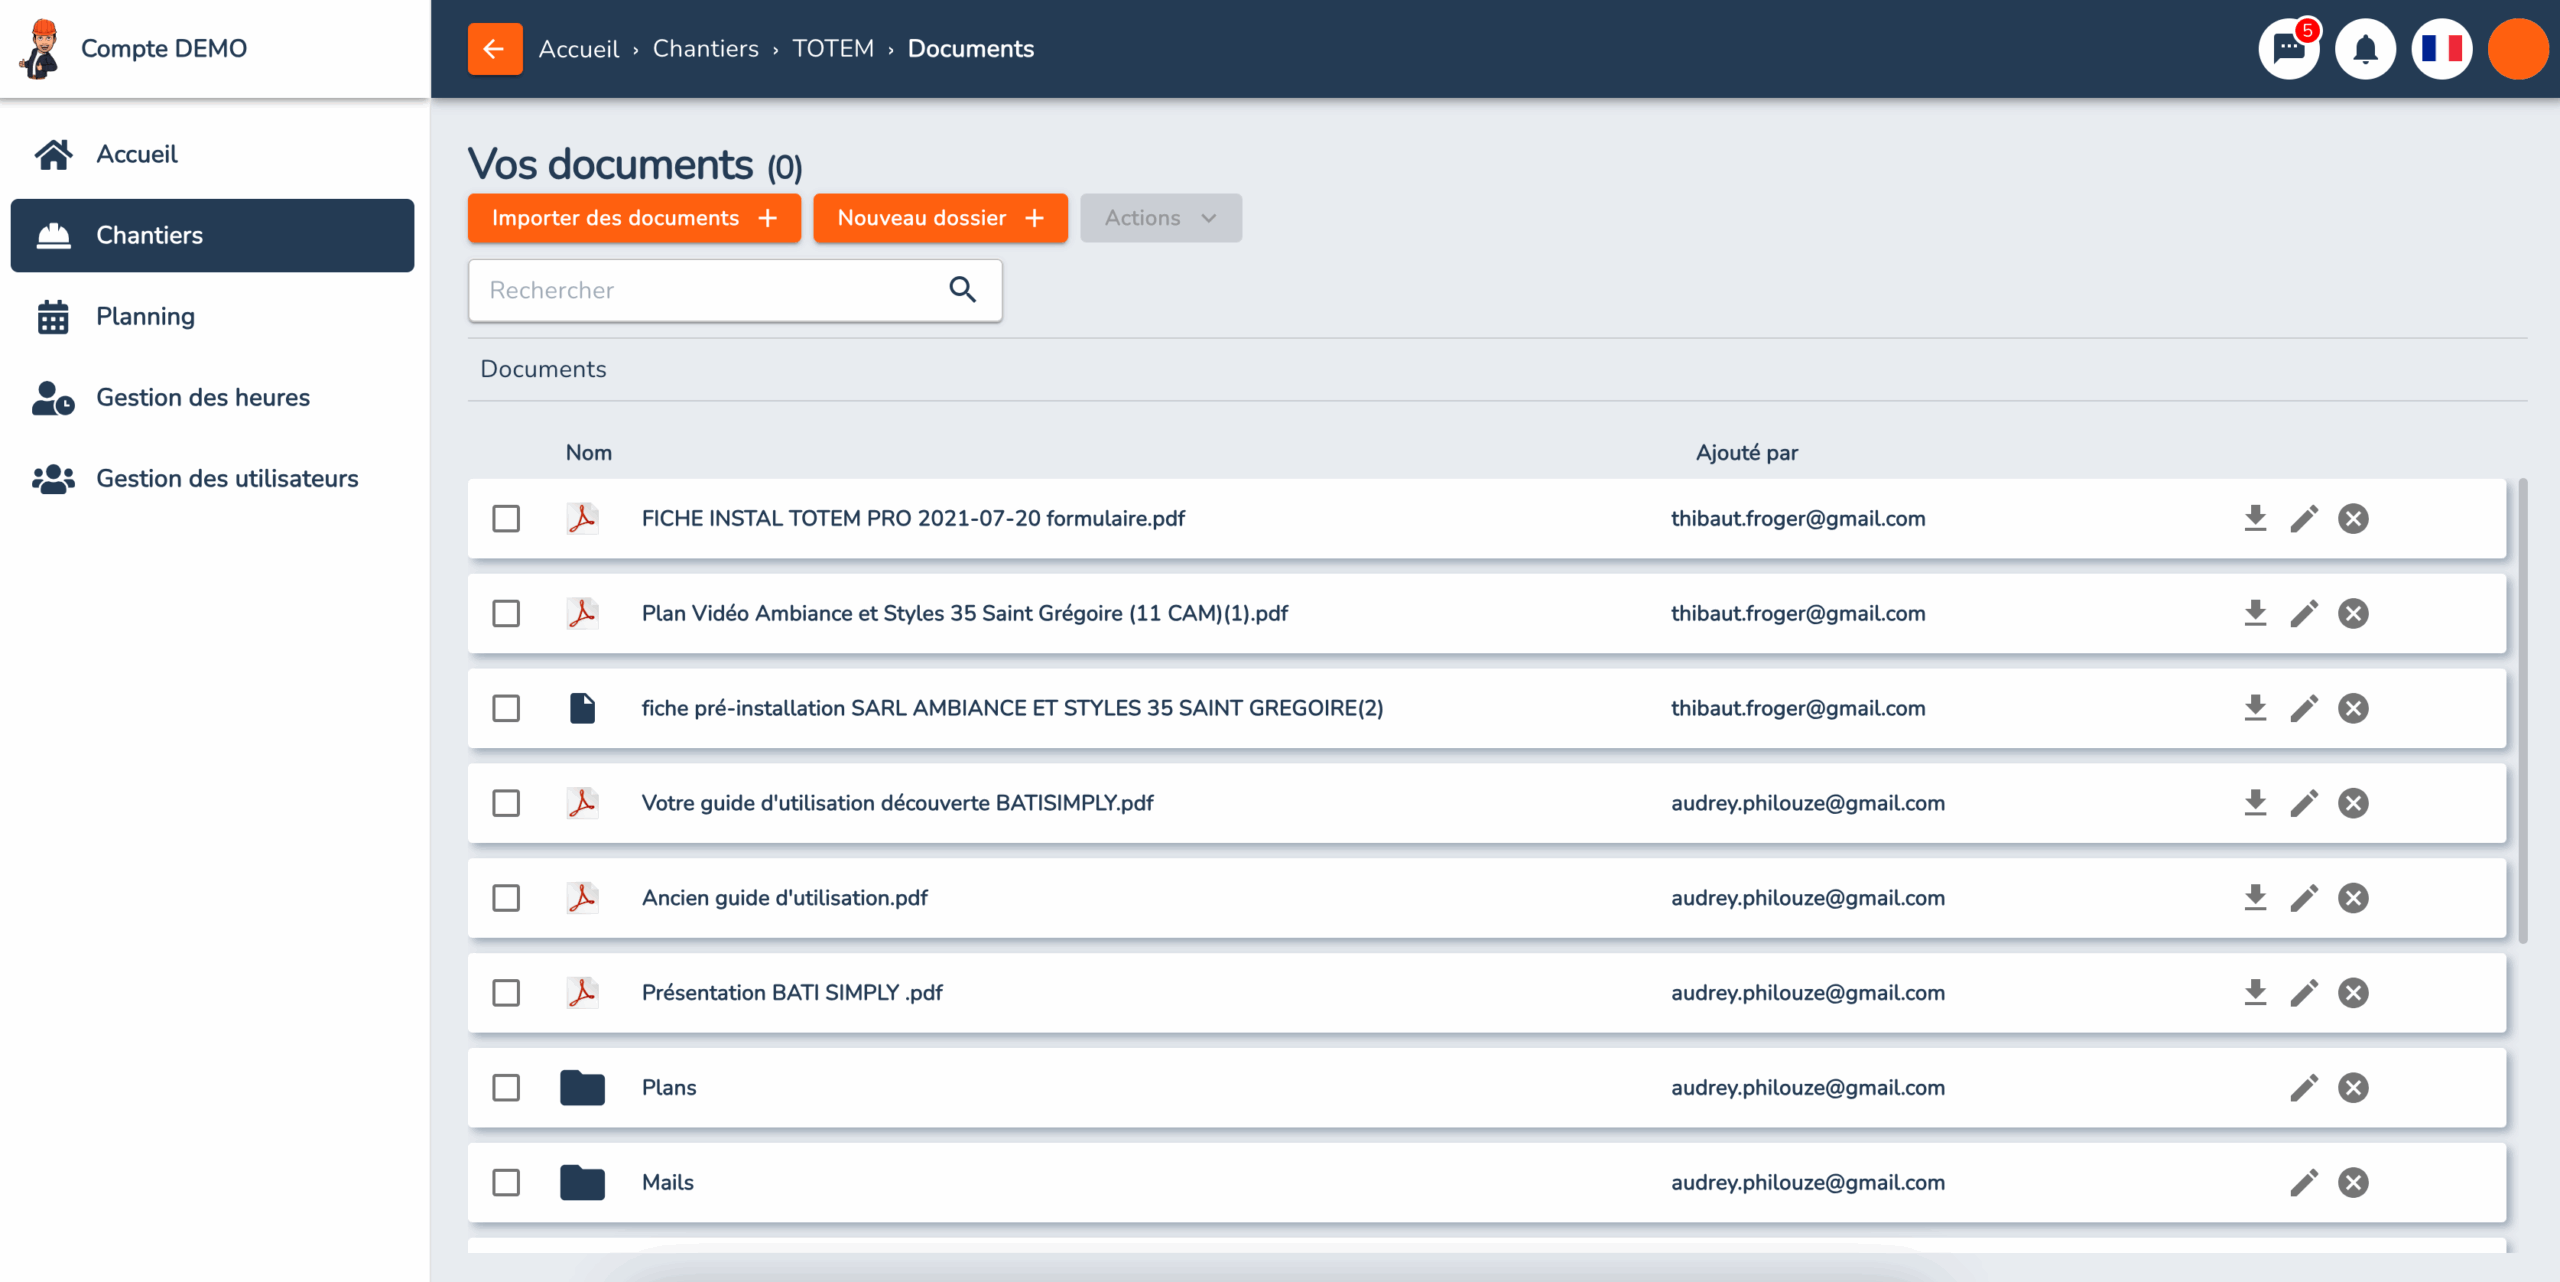Edit fiche pré-installation SARL AMBIANCE file

pyautogui.click(x=2304, y=708)
